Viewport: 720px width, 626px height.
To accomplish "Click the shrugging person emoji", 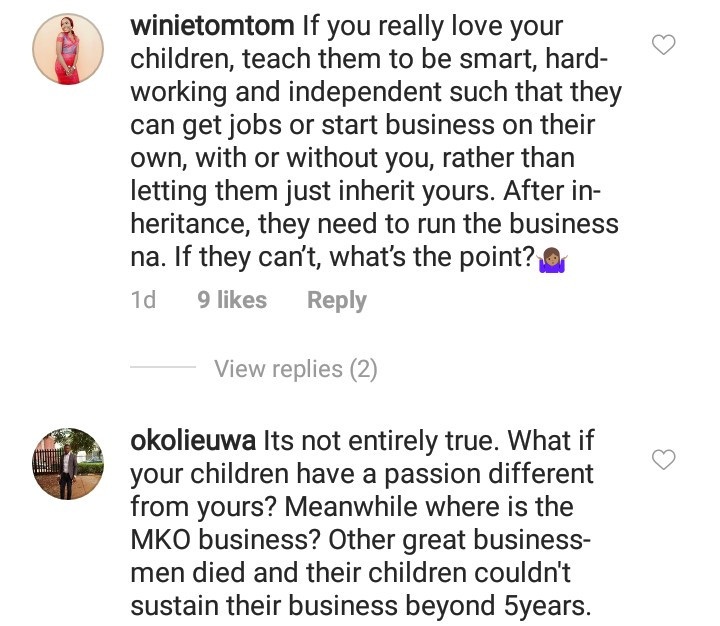I will point(552,258).
